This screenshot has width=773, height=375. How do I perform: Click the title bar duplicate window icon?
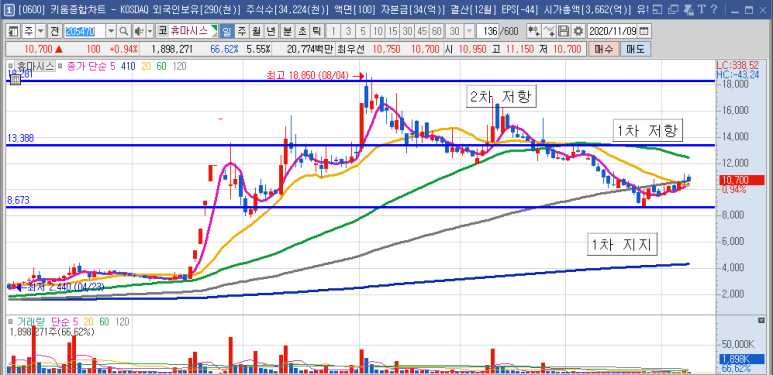click(x=673, y=9)
